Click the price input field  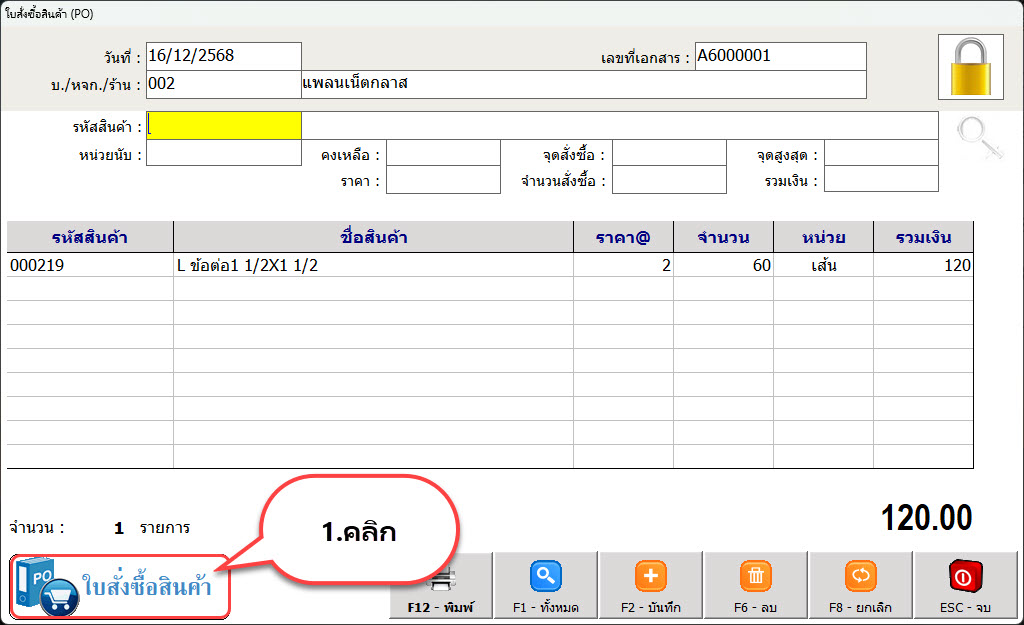443,181
